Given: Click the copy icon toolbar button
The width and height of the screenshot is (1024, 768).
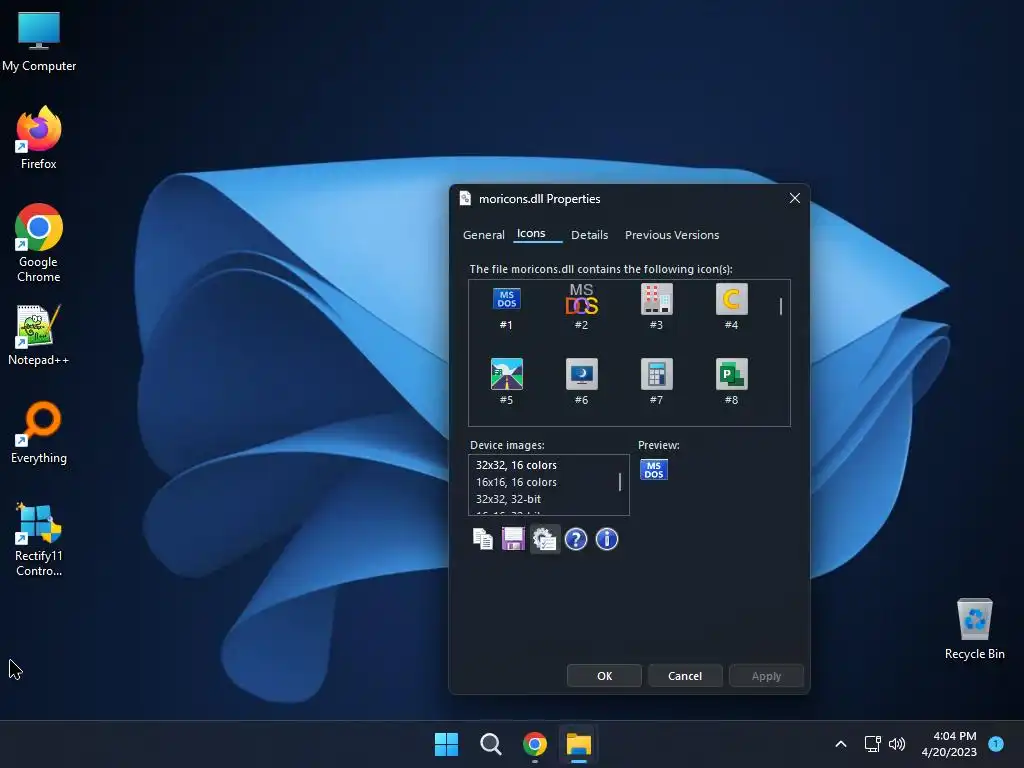Looking at the screenshot, I should click(483, 539).
